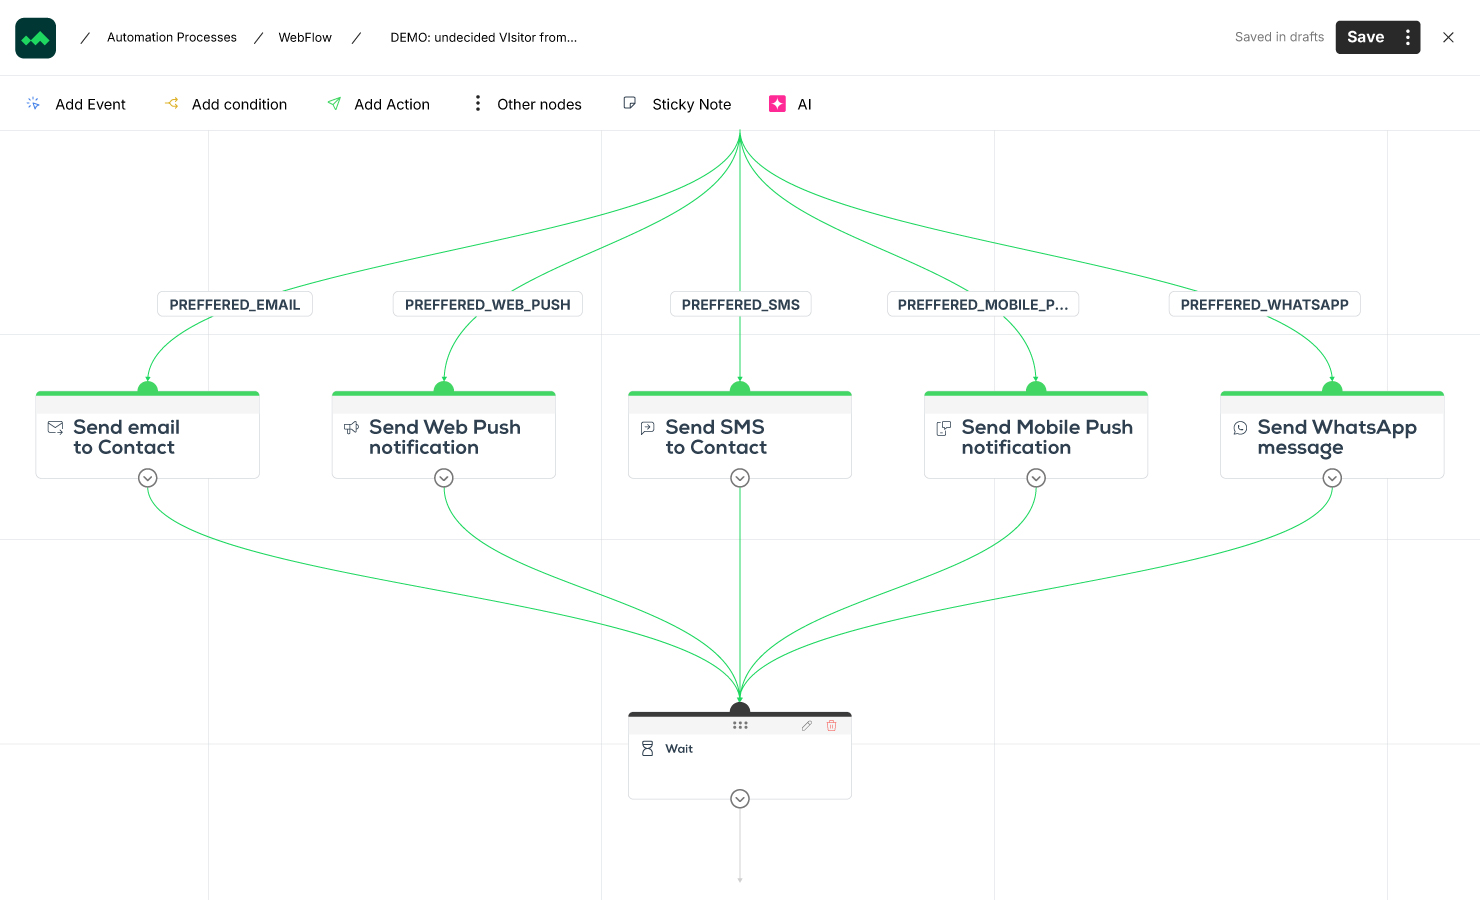
Task: Expand output chevron under WhatsApp node
Action: tap(1332, 478)
